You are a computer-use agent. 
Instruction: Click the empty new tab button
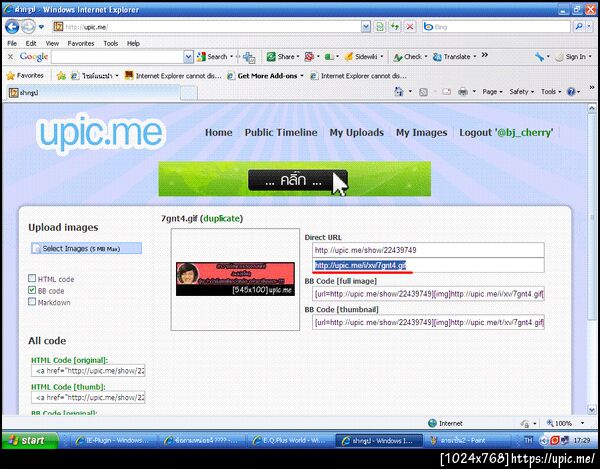[189, 93]
